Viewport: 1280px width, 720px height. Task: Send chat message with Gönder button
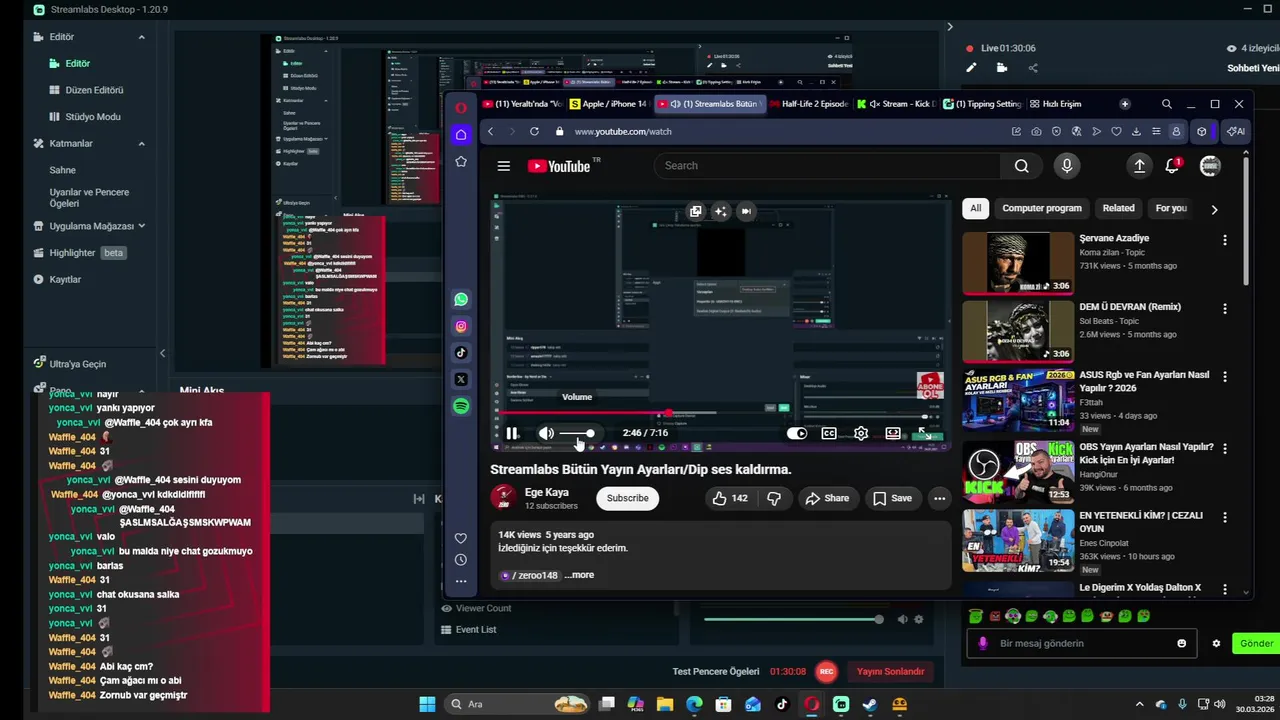click(x=1256, y=644)
